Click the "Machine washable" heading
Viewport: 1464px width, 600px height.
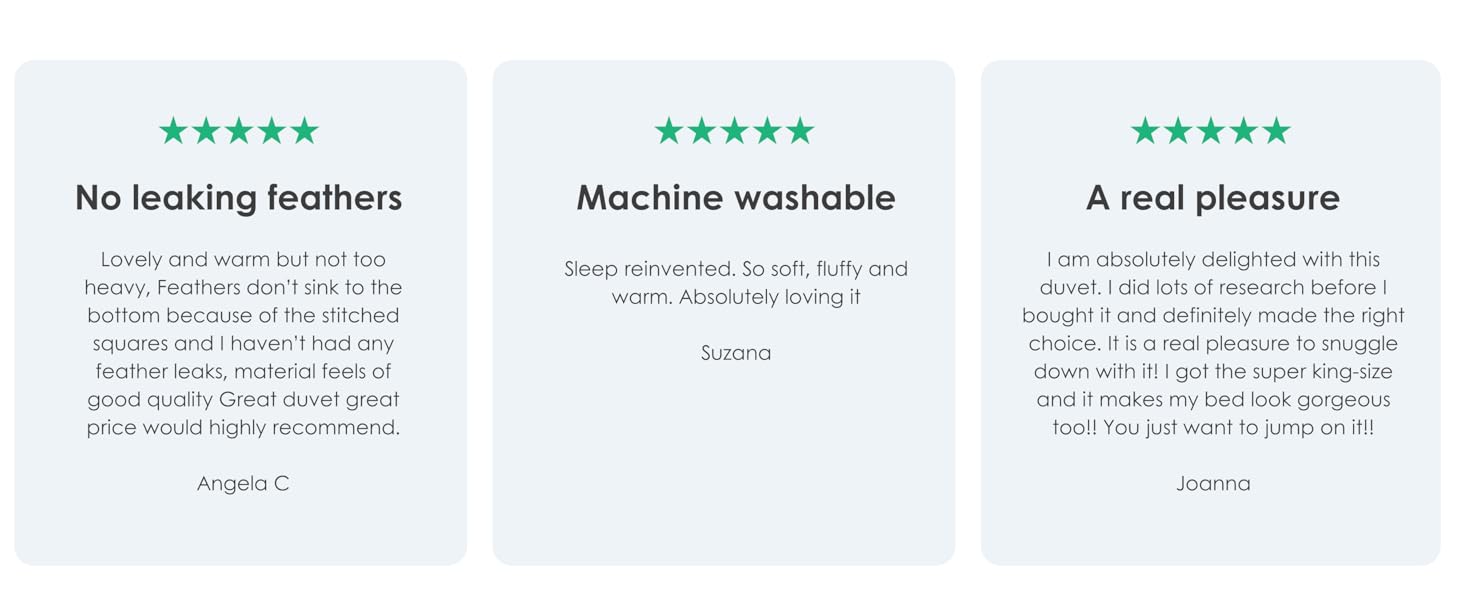point(736,198)
